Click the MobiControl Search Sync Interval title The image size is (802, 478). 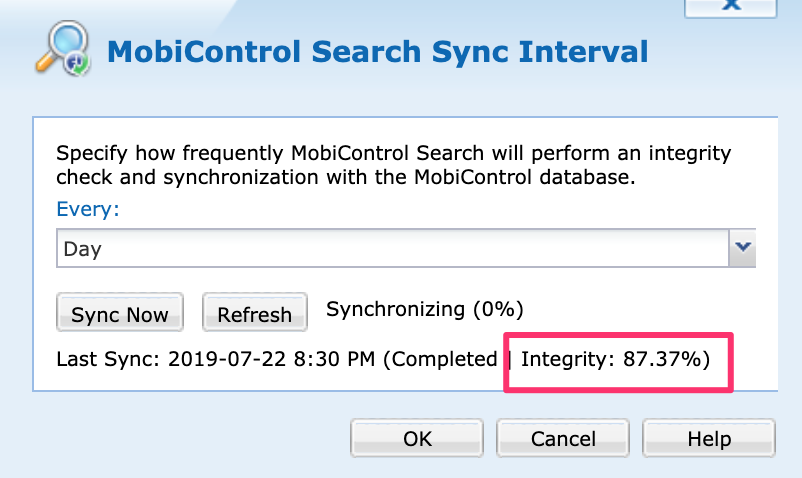377,51
